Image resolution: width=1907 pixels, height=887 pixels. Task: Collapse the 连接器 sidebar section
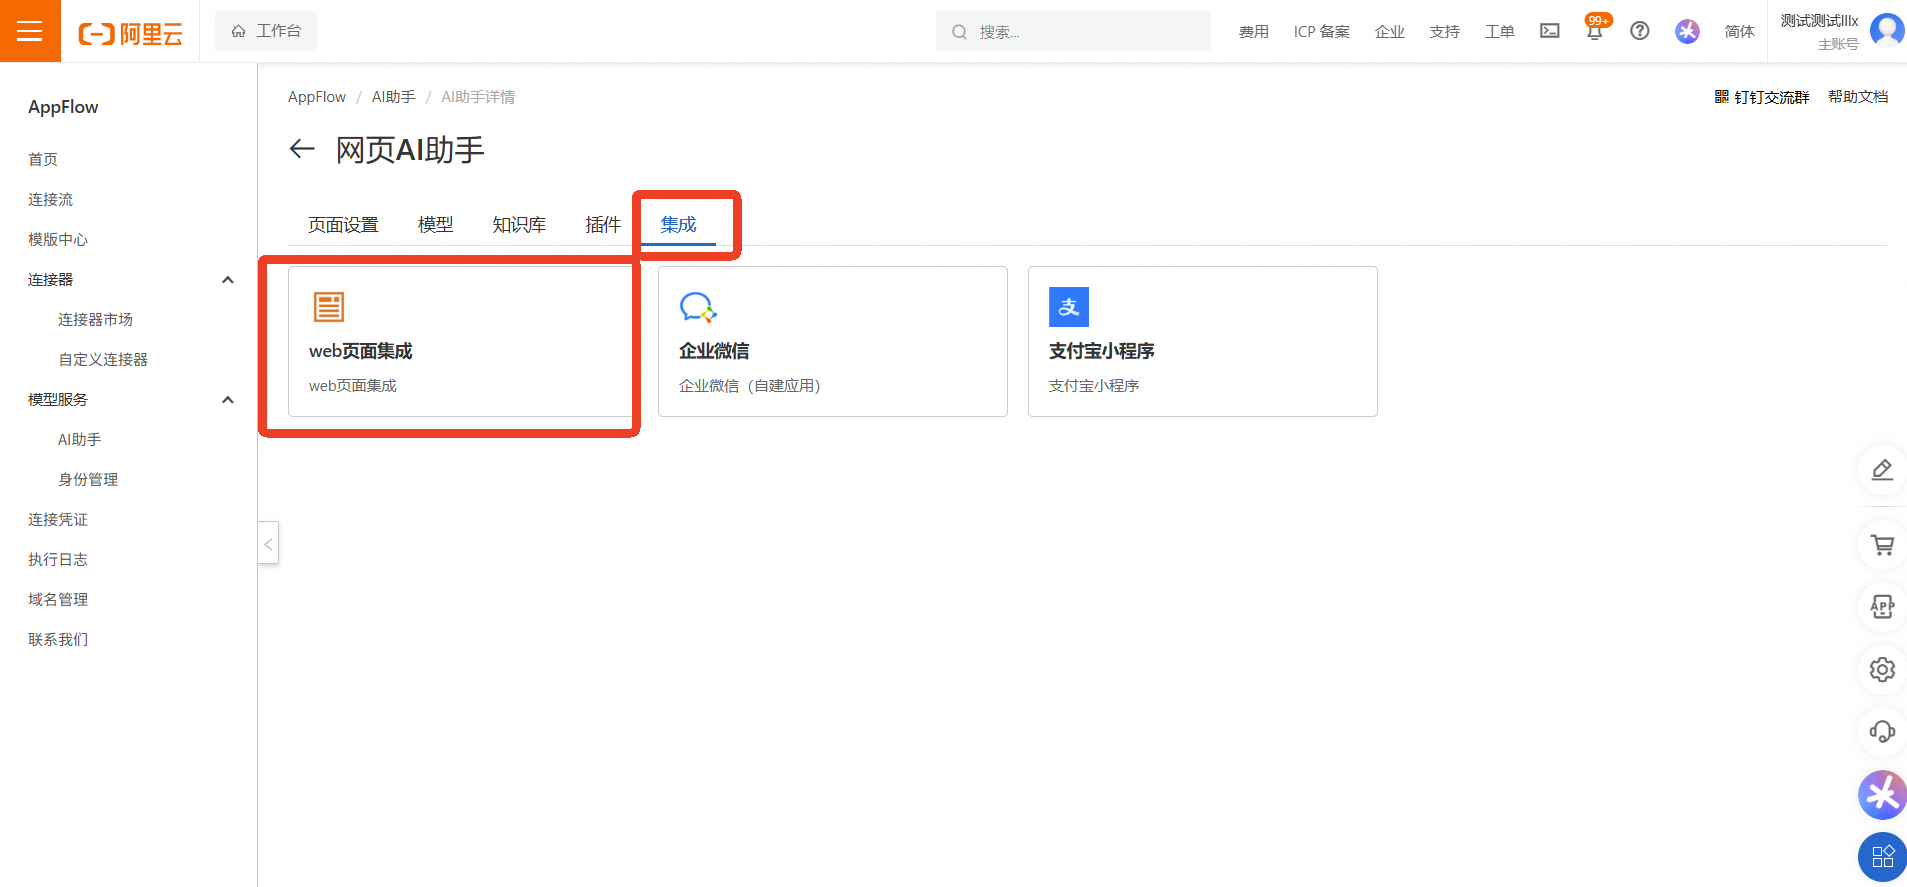(x=228, y=280)
